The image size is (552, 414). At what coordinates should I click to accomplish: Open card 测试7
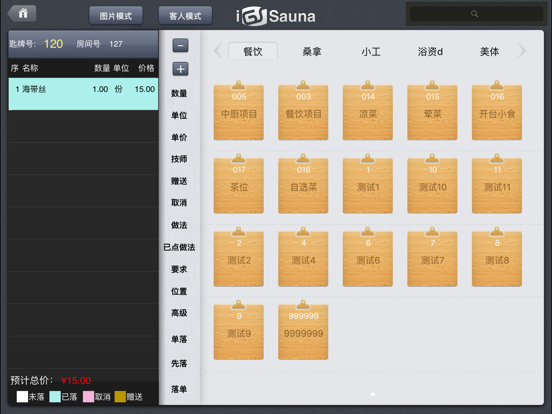pyautogui.click(x=432, y=257)
